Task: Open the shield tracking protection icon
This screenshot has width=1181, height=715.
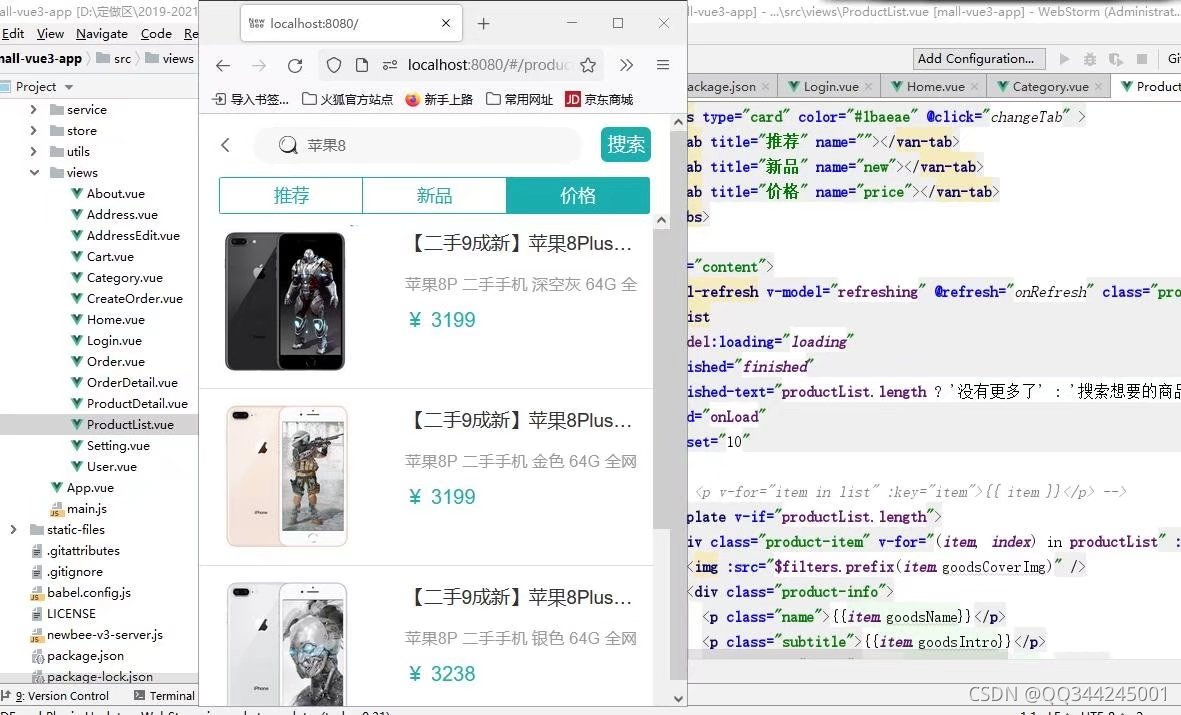Action: (334, 66)
